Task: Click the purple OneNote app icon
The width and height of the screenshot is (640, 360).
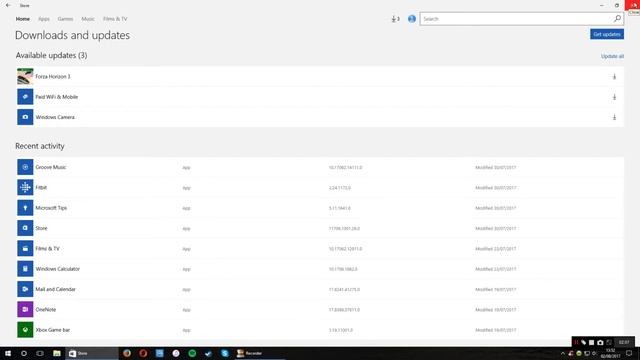Action: point(25,309)
